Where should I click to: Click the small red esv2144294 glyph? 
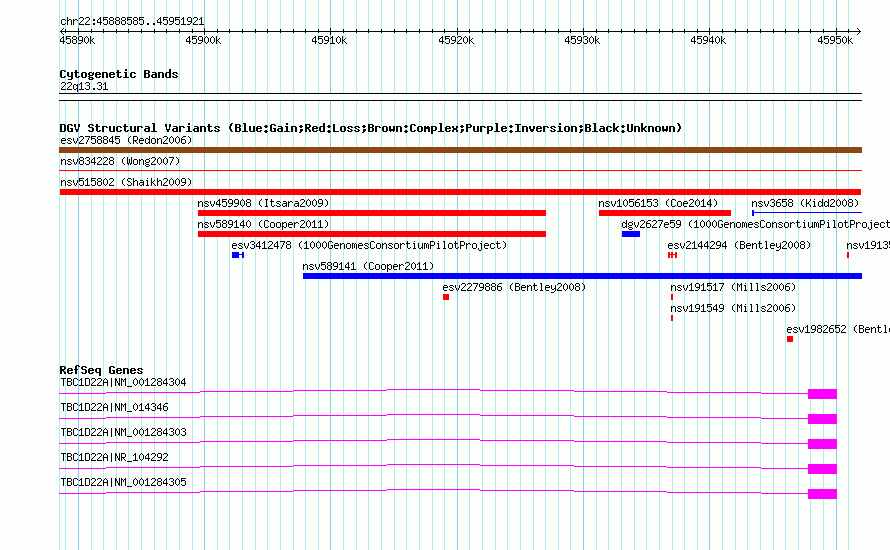point(673,255)
